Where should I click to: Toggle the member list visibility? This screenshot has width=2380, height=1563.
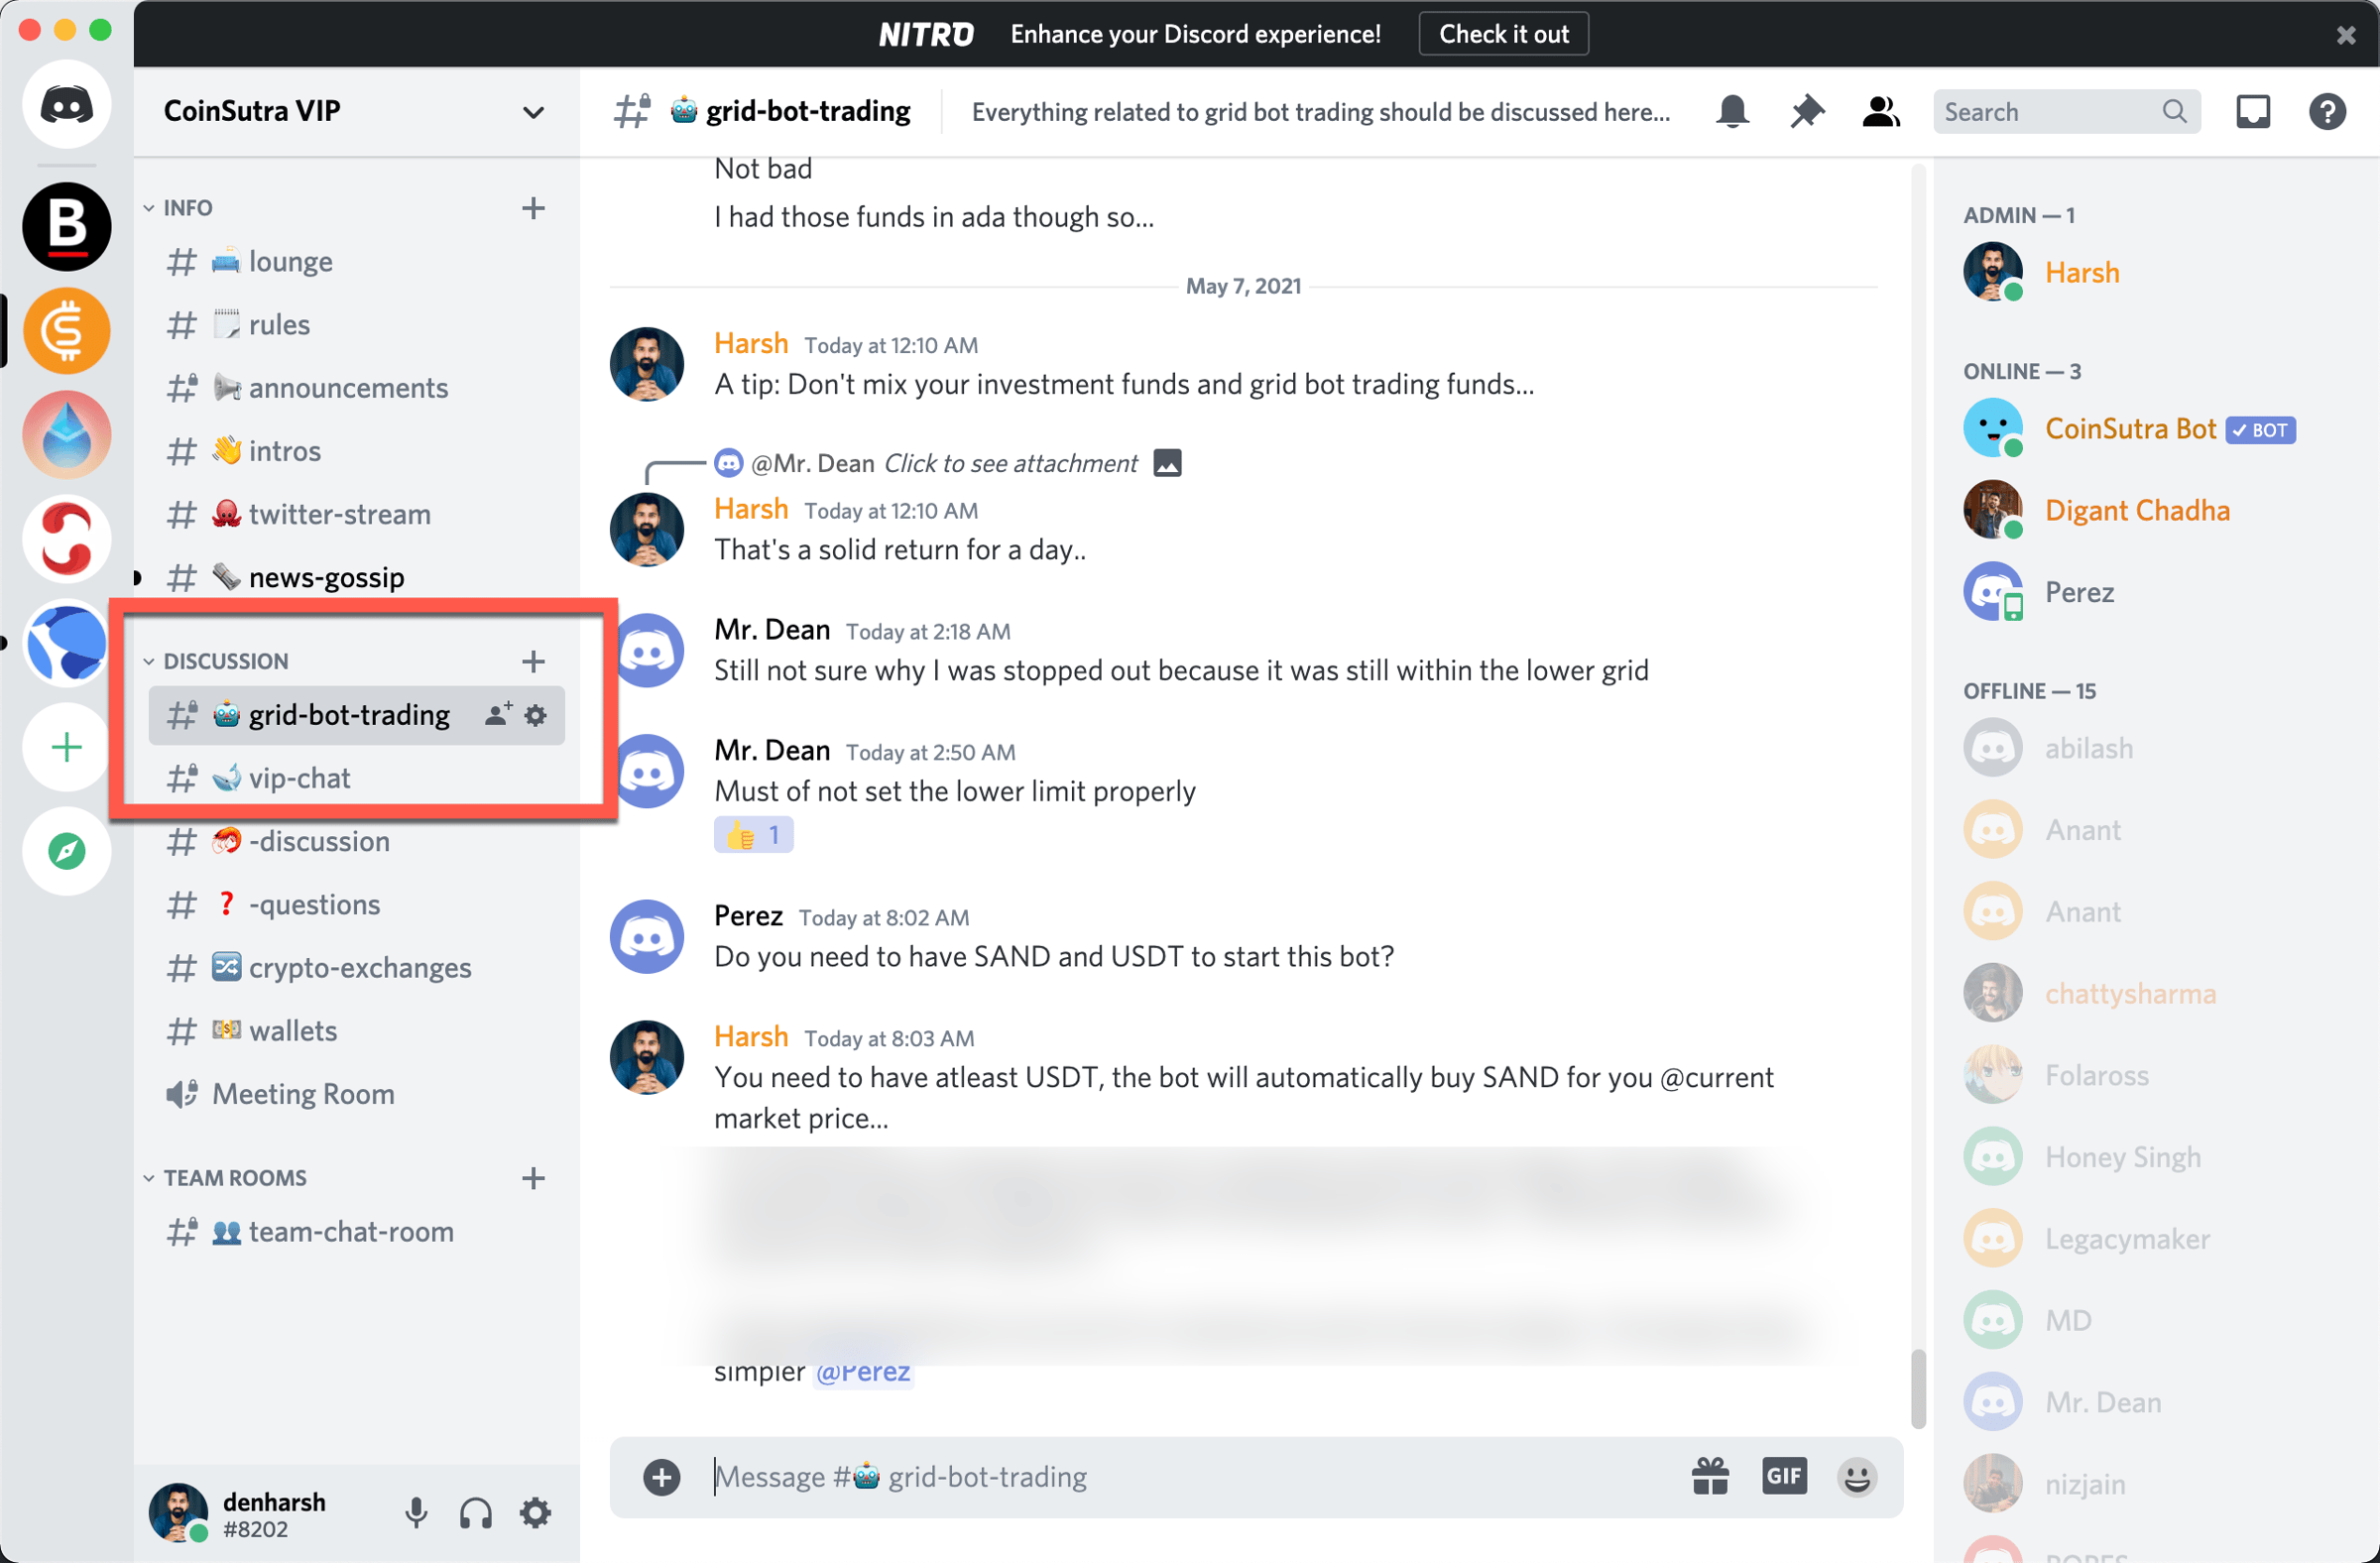coord(1880,111)
